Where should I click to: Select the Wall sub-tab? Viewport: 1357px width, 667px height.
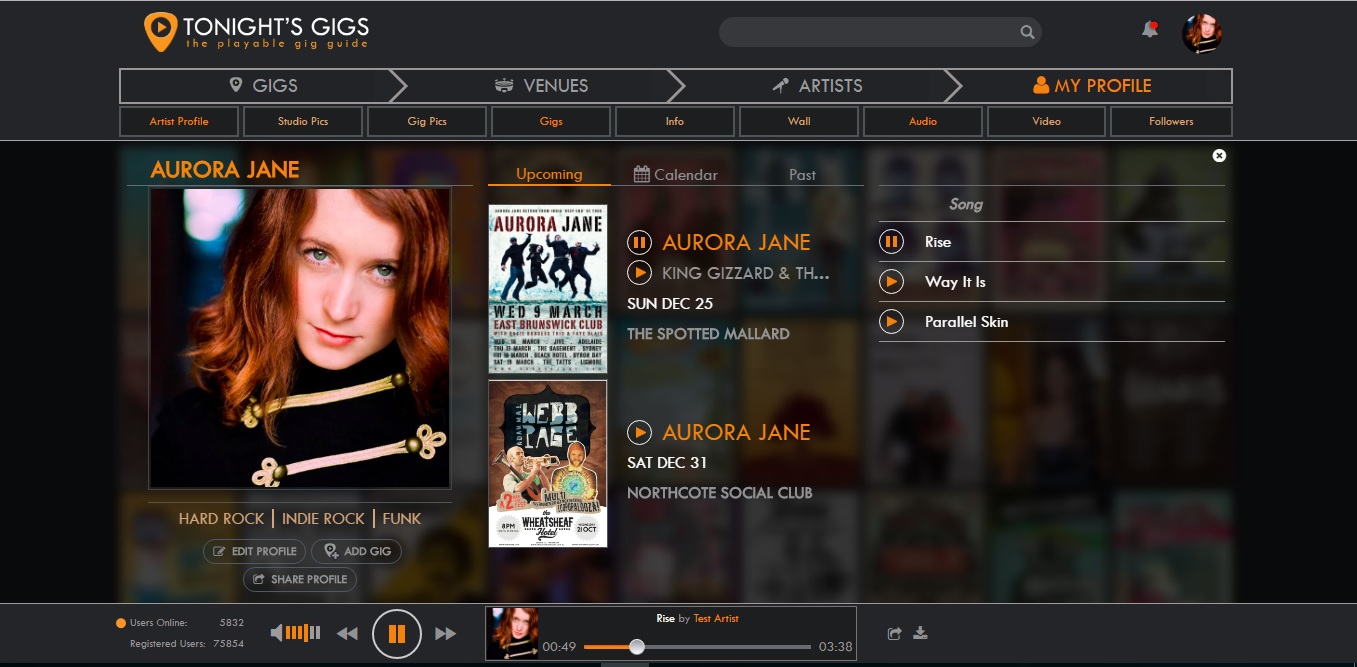click(x=799, y=121)
